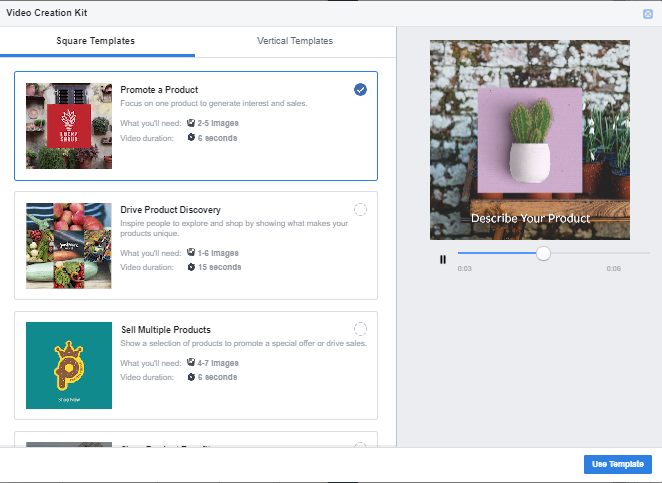This screenshot has width=662, height=483.
Task: Switch to the Vertical Templates tab
Action: point(295,41)
